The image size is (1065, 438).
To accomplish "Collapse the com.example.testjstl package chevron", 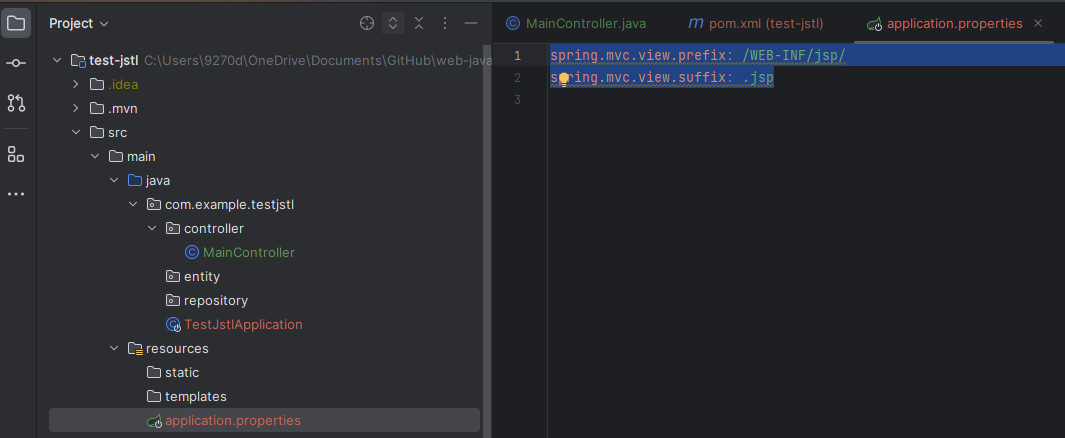I will coord(133,204).
